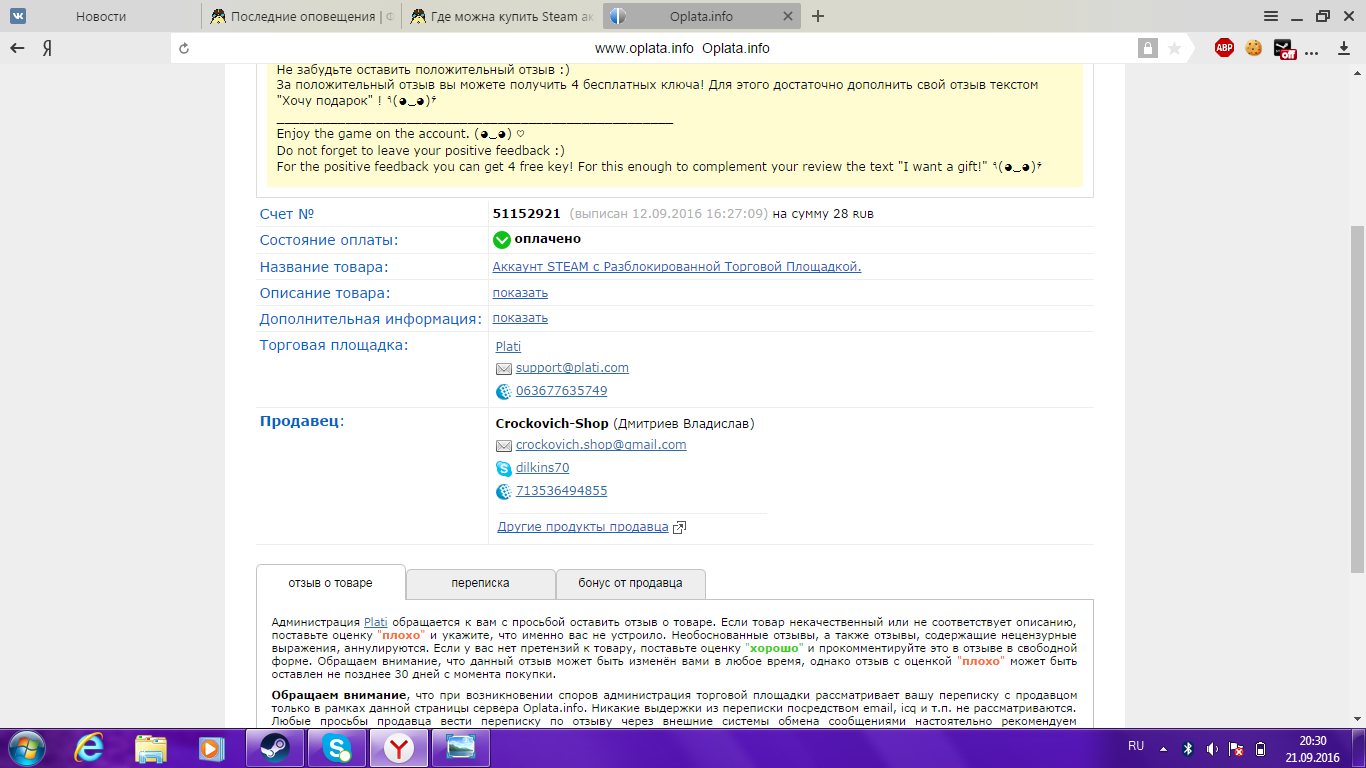1366x768 pixels.
Task: Switch to the 'Где можна купить Steam' tab
Action: pos(502,16)
